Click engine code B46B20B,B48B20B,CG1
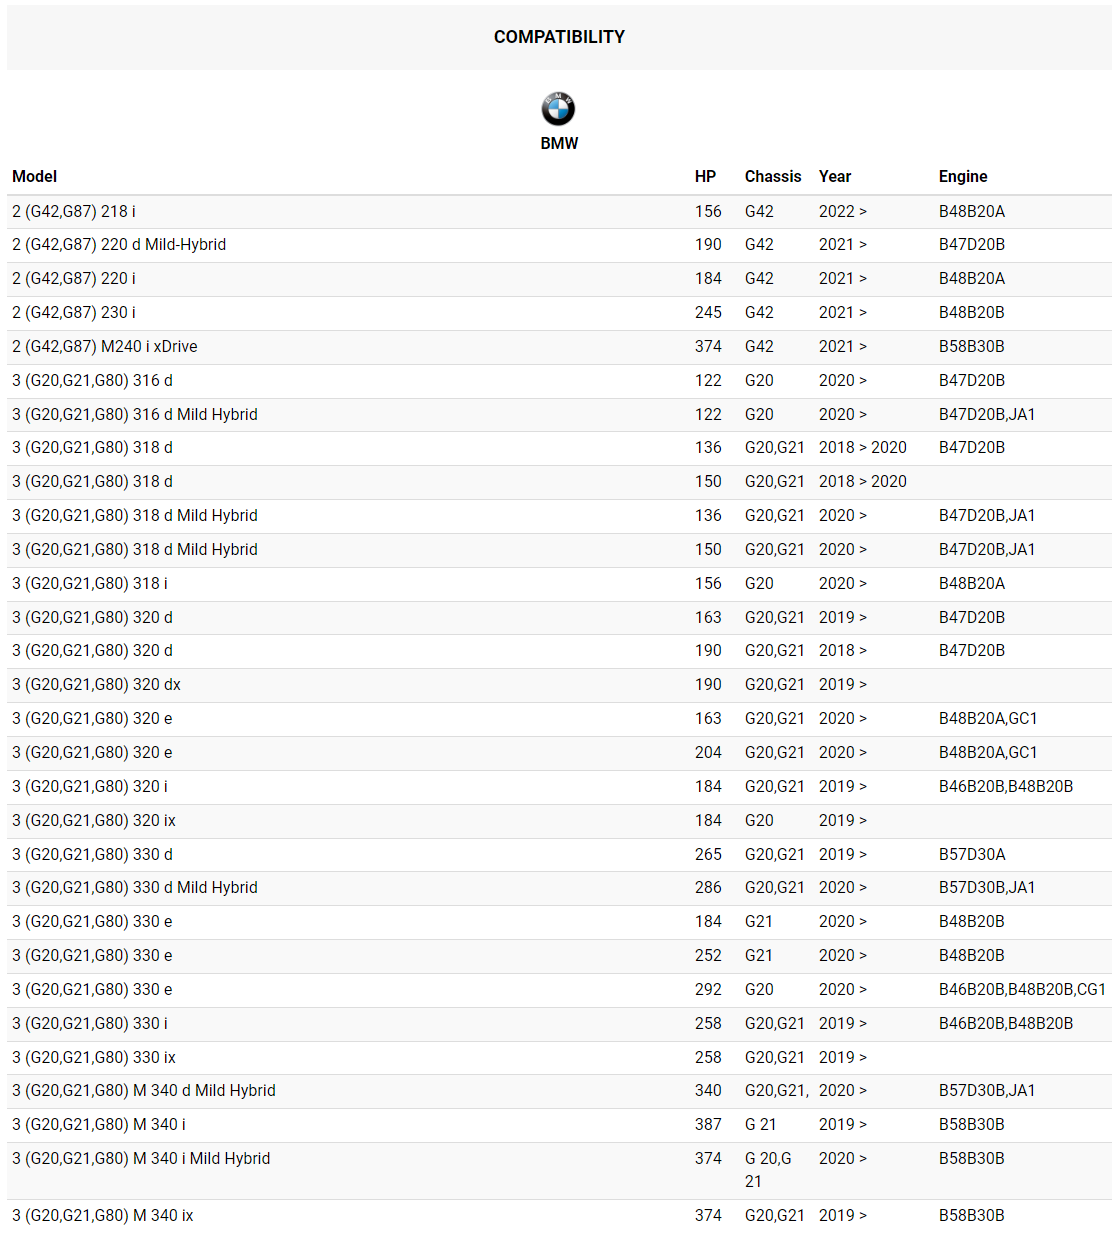Viewport: 1117px width, 1233px height. tap(1022, 989)
